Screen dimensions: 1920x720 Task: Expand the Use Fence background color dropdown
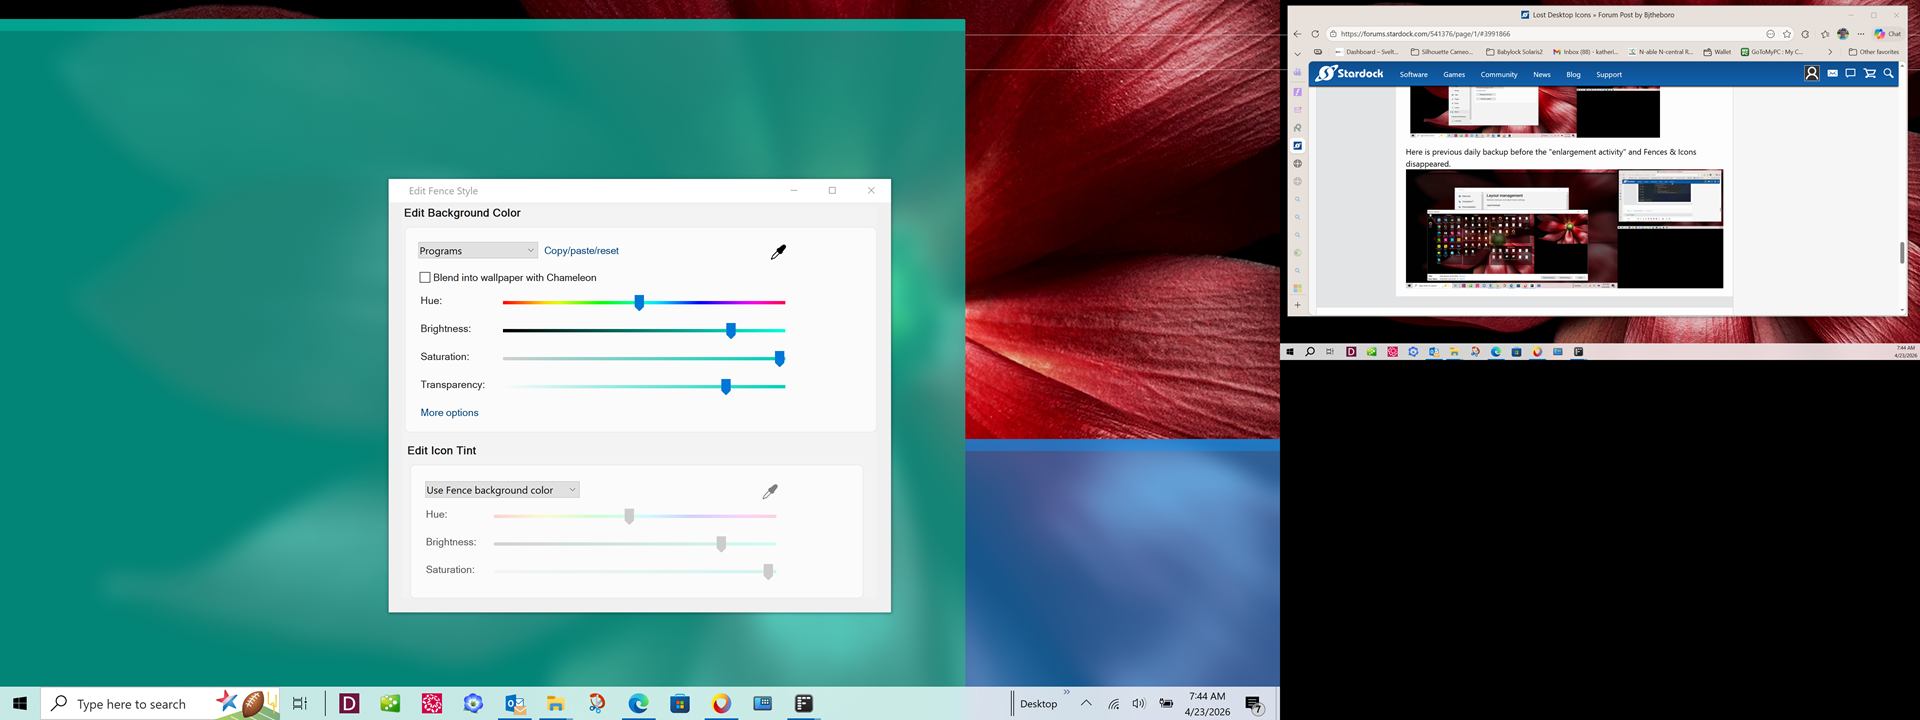click(x=501, y=490)
